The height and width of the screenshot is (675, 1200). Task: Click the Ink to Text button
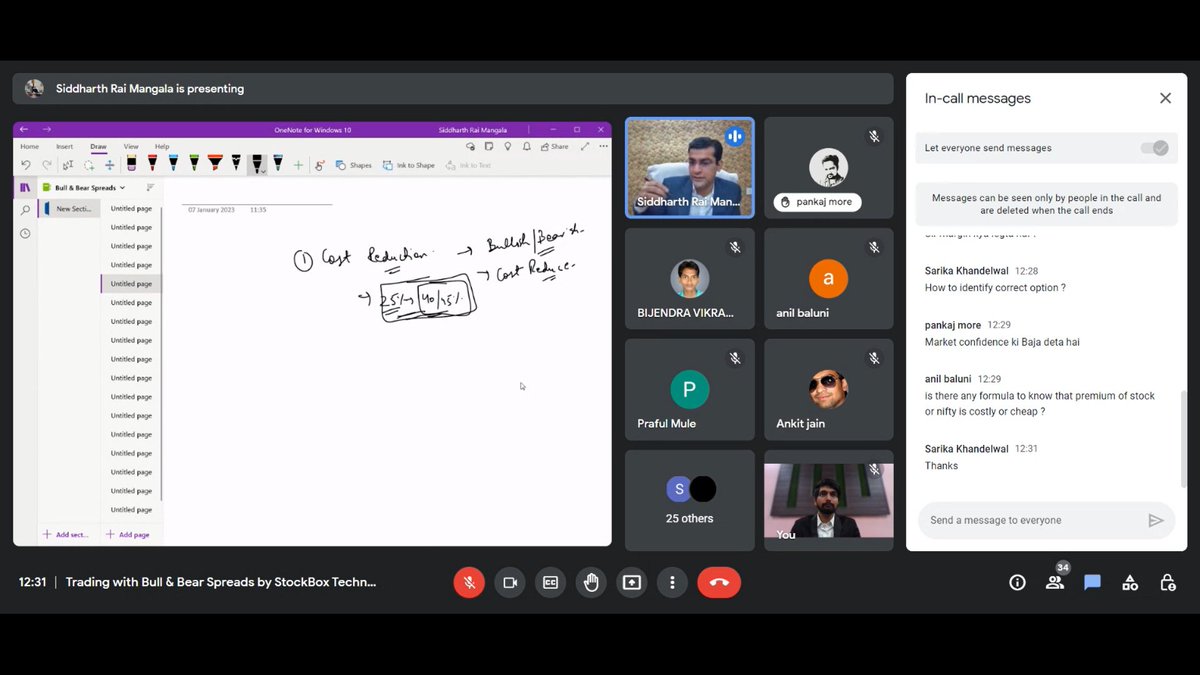(x=468, y=165)
